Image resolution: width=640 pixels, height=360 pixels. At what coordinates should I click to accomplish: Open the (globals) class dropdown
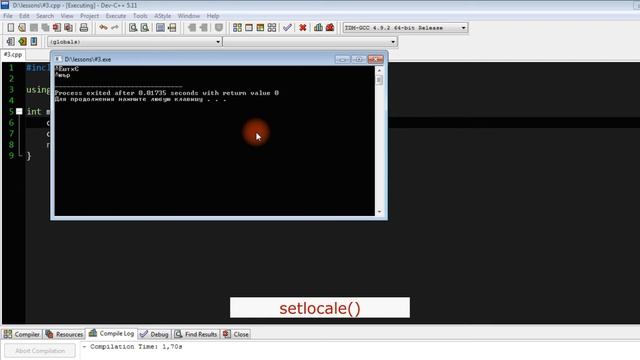click(x=218, y=42)
